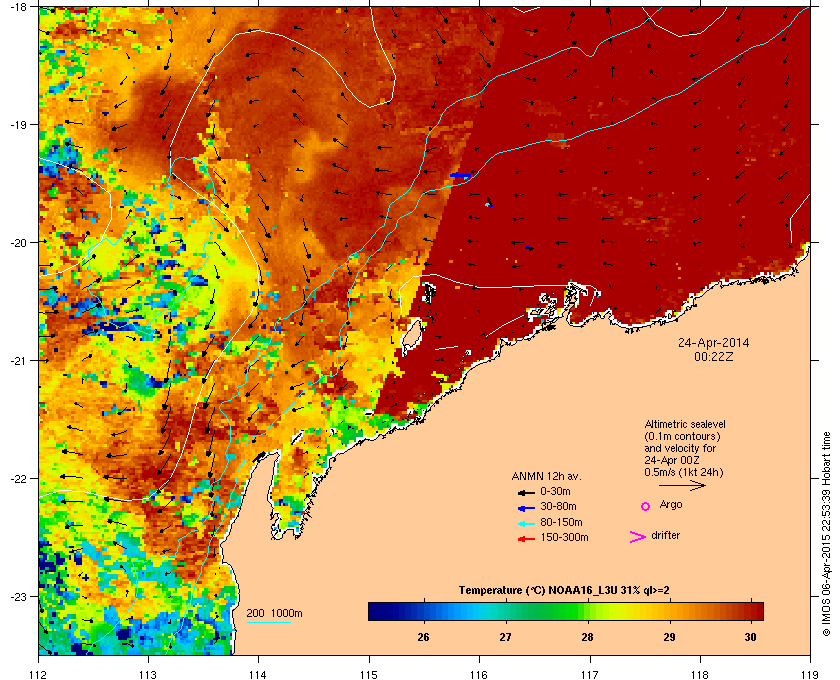Screen dimensions: 840x680
Task: Click the colorbar tick label 27
Action: coord(505,637)
